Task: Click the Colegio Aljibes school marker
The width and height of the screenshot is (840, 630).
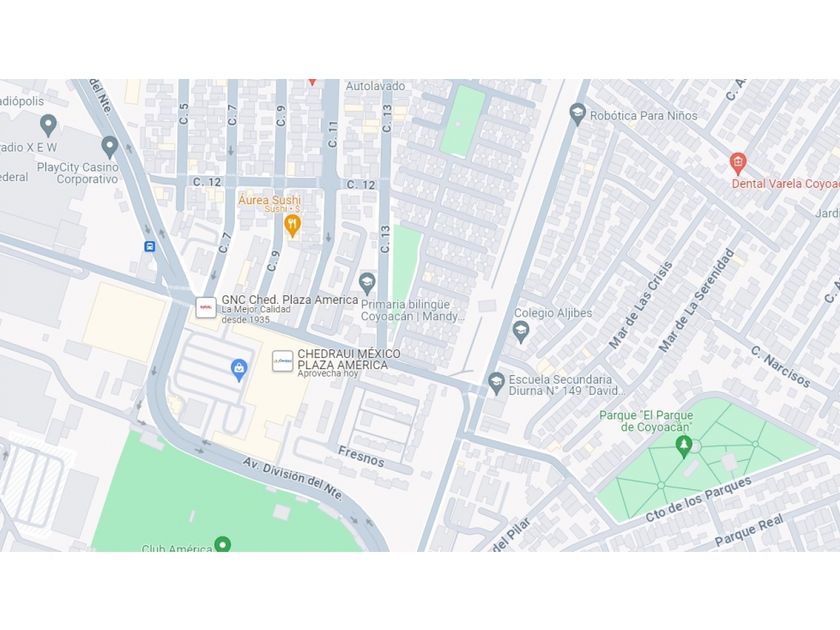Action: click(x=521, y=332)
